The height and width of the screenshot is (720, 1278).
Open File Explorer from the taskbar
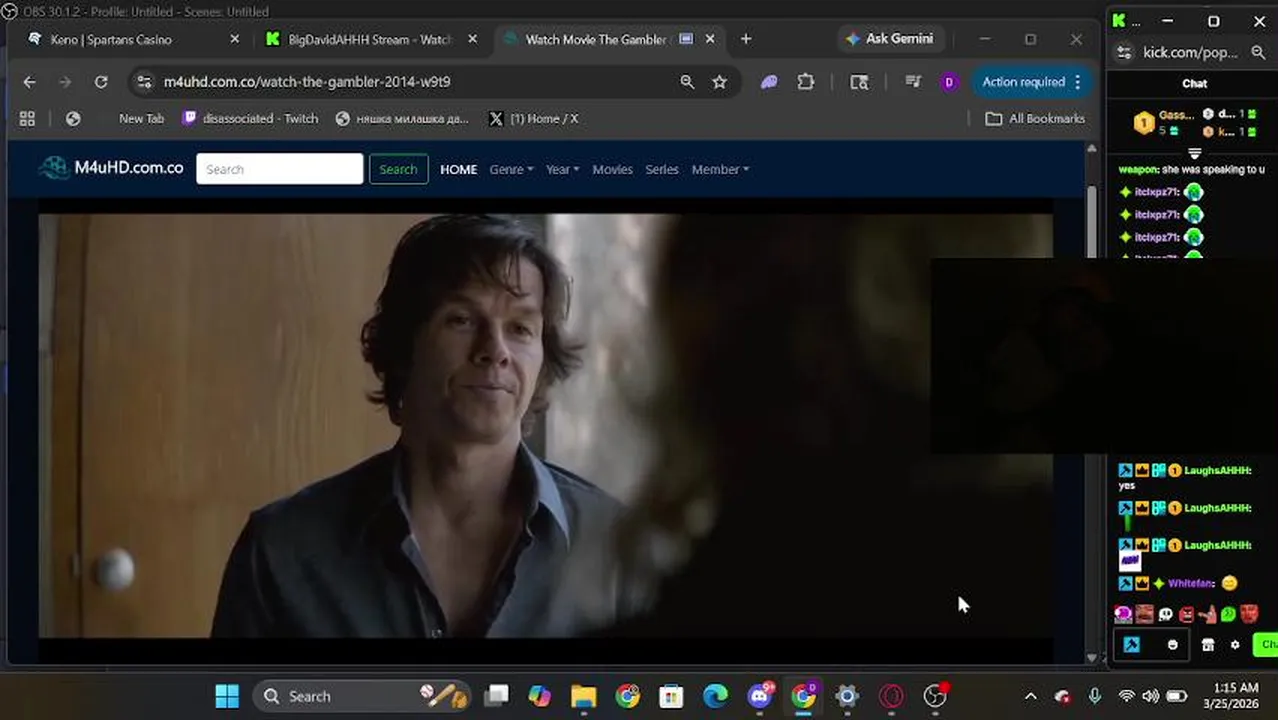[584, 696]
